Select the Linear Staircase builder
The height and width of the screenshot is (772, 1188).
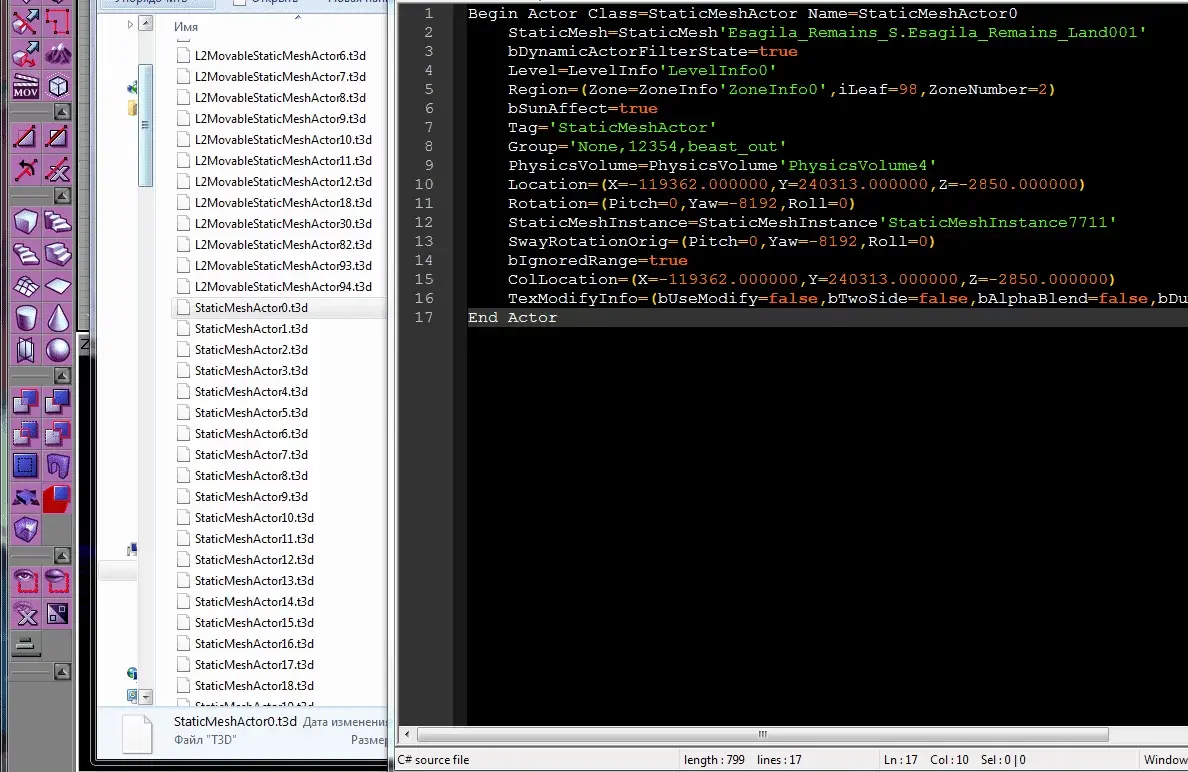[58, 253]
